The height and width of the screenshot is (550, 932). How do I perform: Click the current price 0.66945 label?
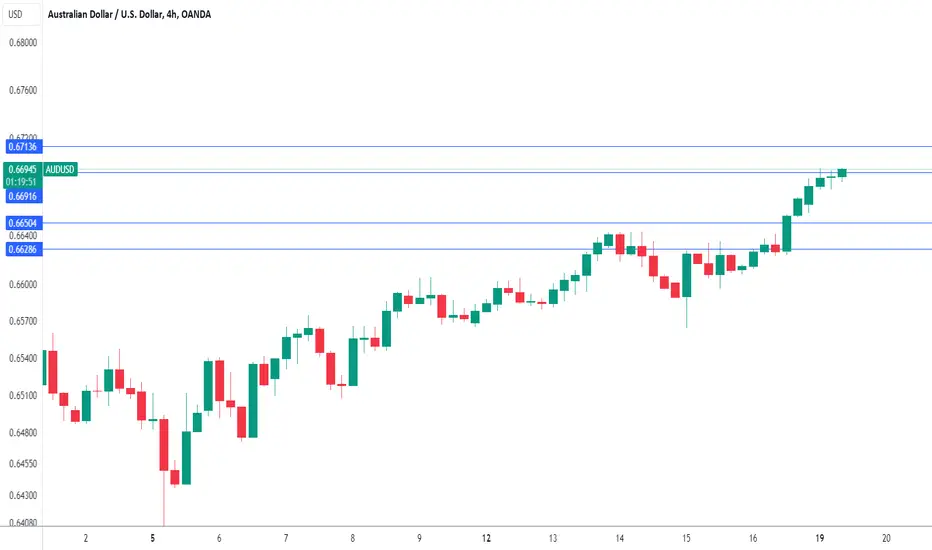pyautogui.click(x=23, y=169)
